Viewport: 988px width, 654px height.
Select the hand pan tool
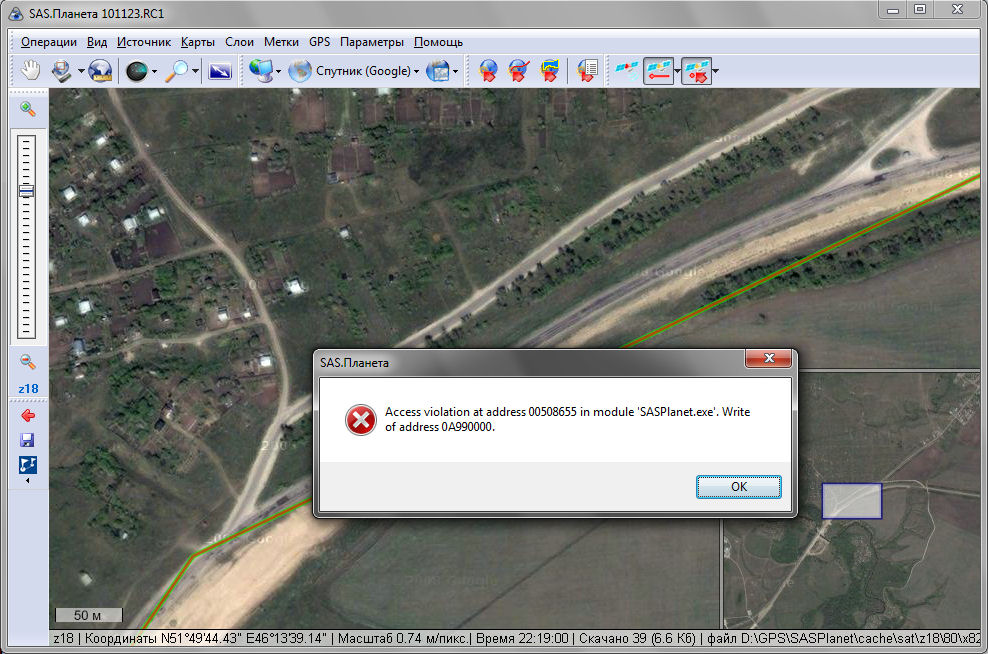30,70
